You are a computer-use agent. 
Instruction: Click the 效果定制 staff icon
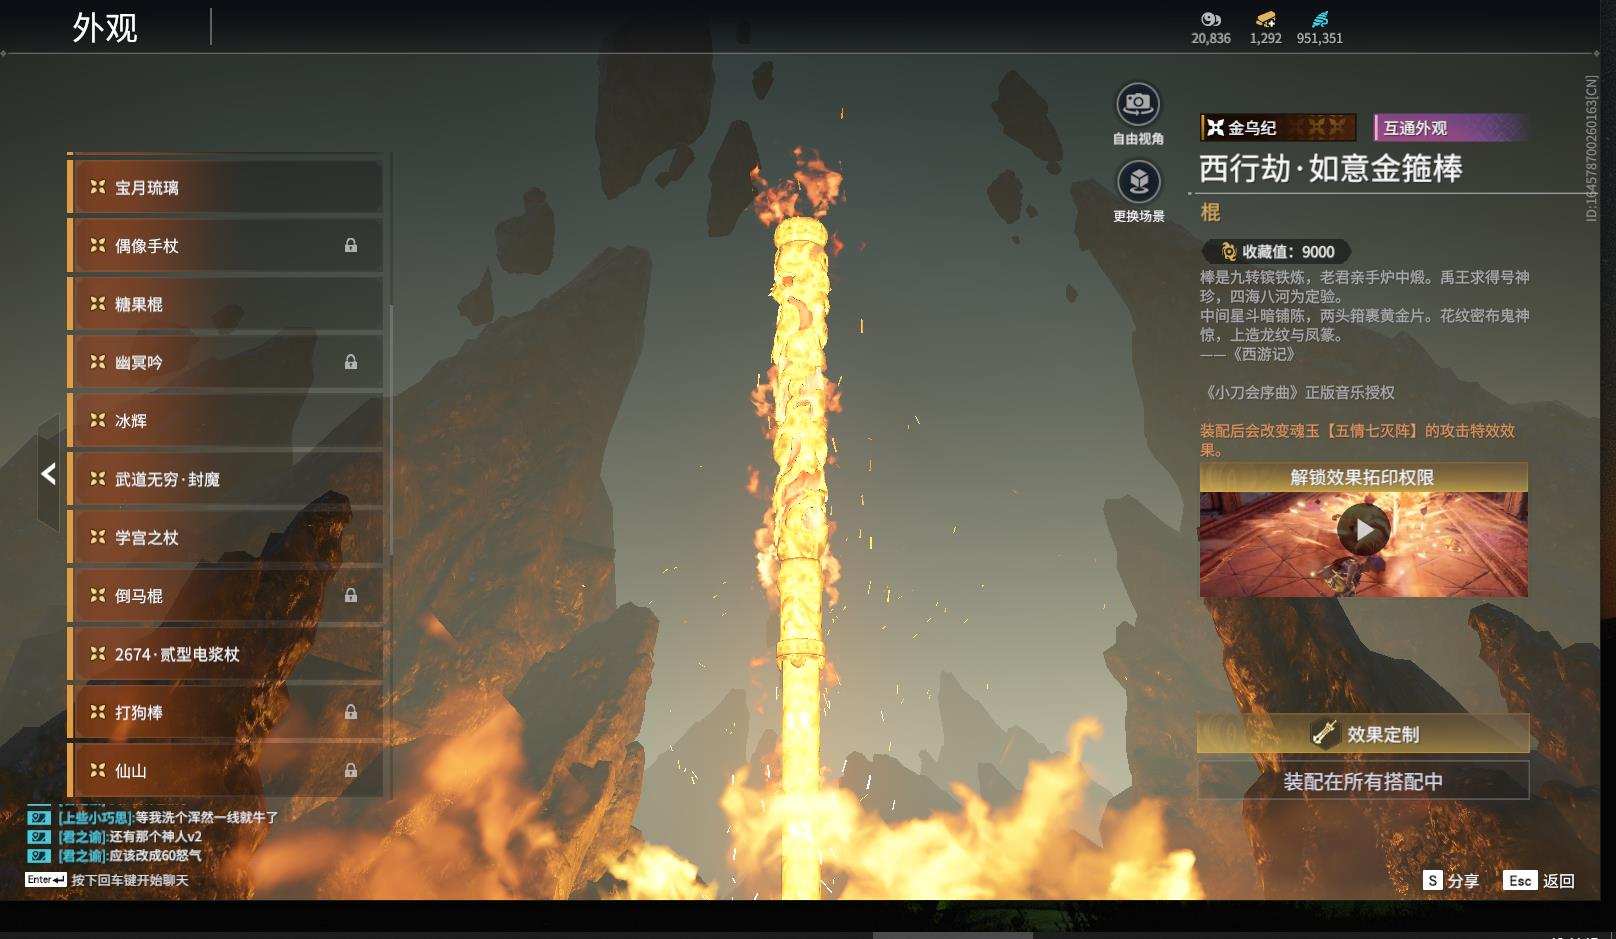click(x=1325, y=733)
